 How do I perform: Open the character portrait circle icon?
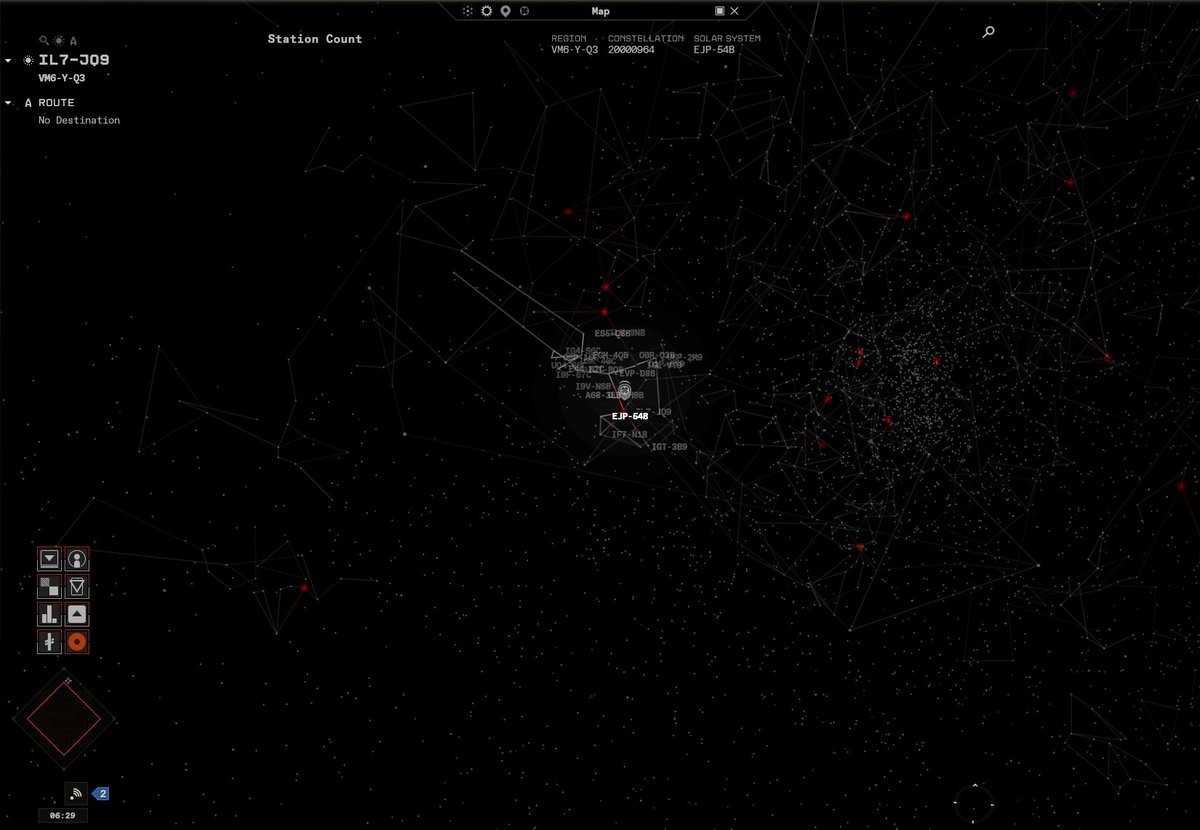pyautogui.click(x=77, y=559)
